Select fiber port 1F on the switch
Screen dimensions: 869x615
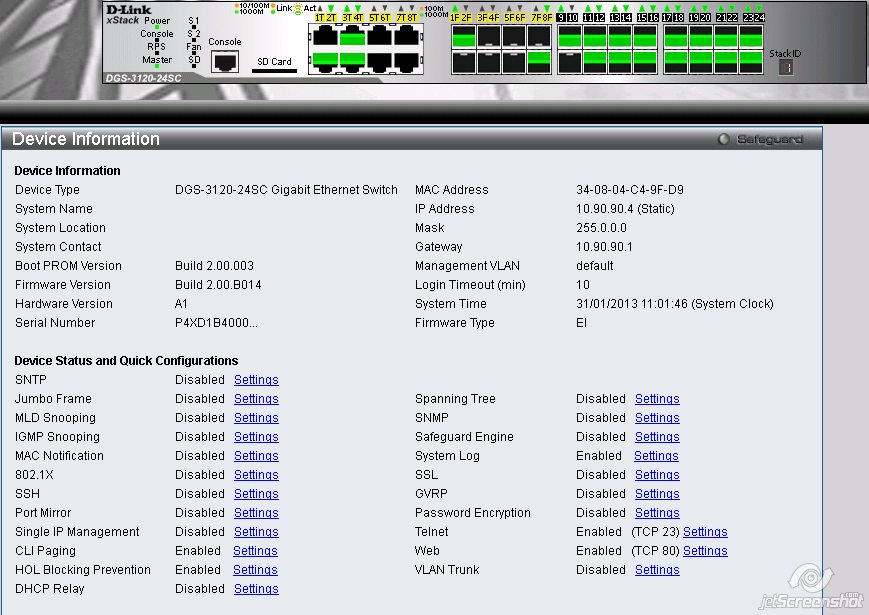coord(463,37)
